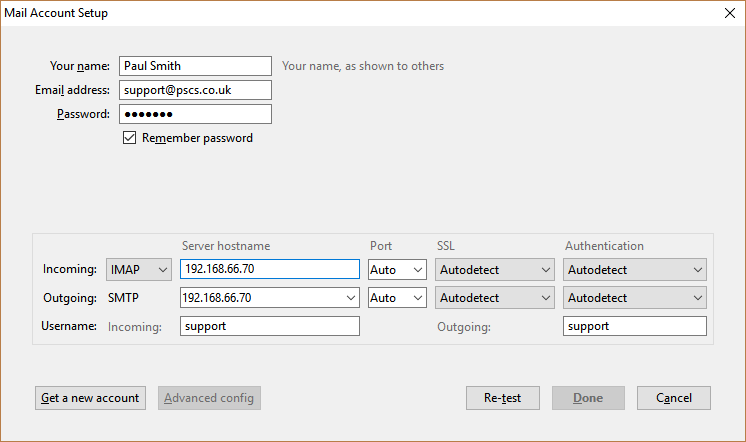Open the Outgoing SSL Autodetect dropdown
The image size is (746, 442).
point(495,298)
